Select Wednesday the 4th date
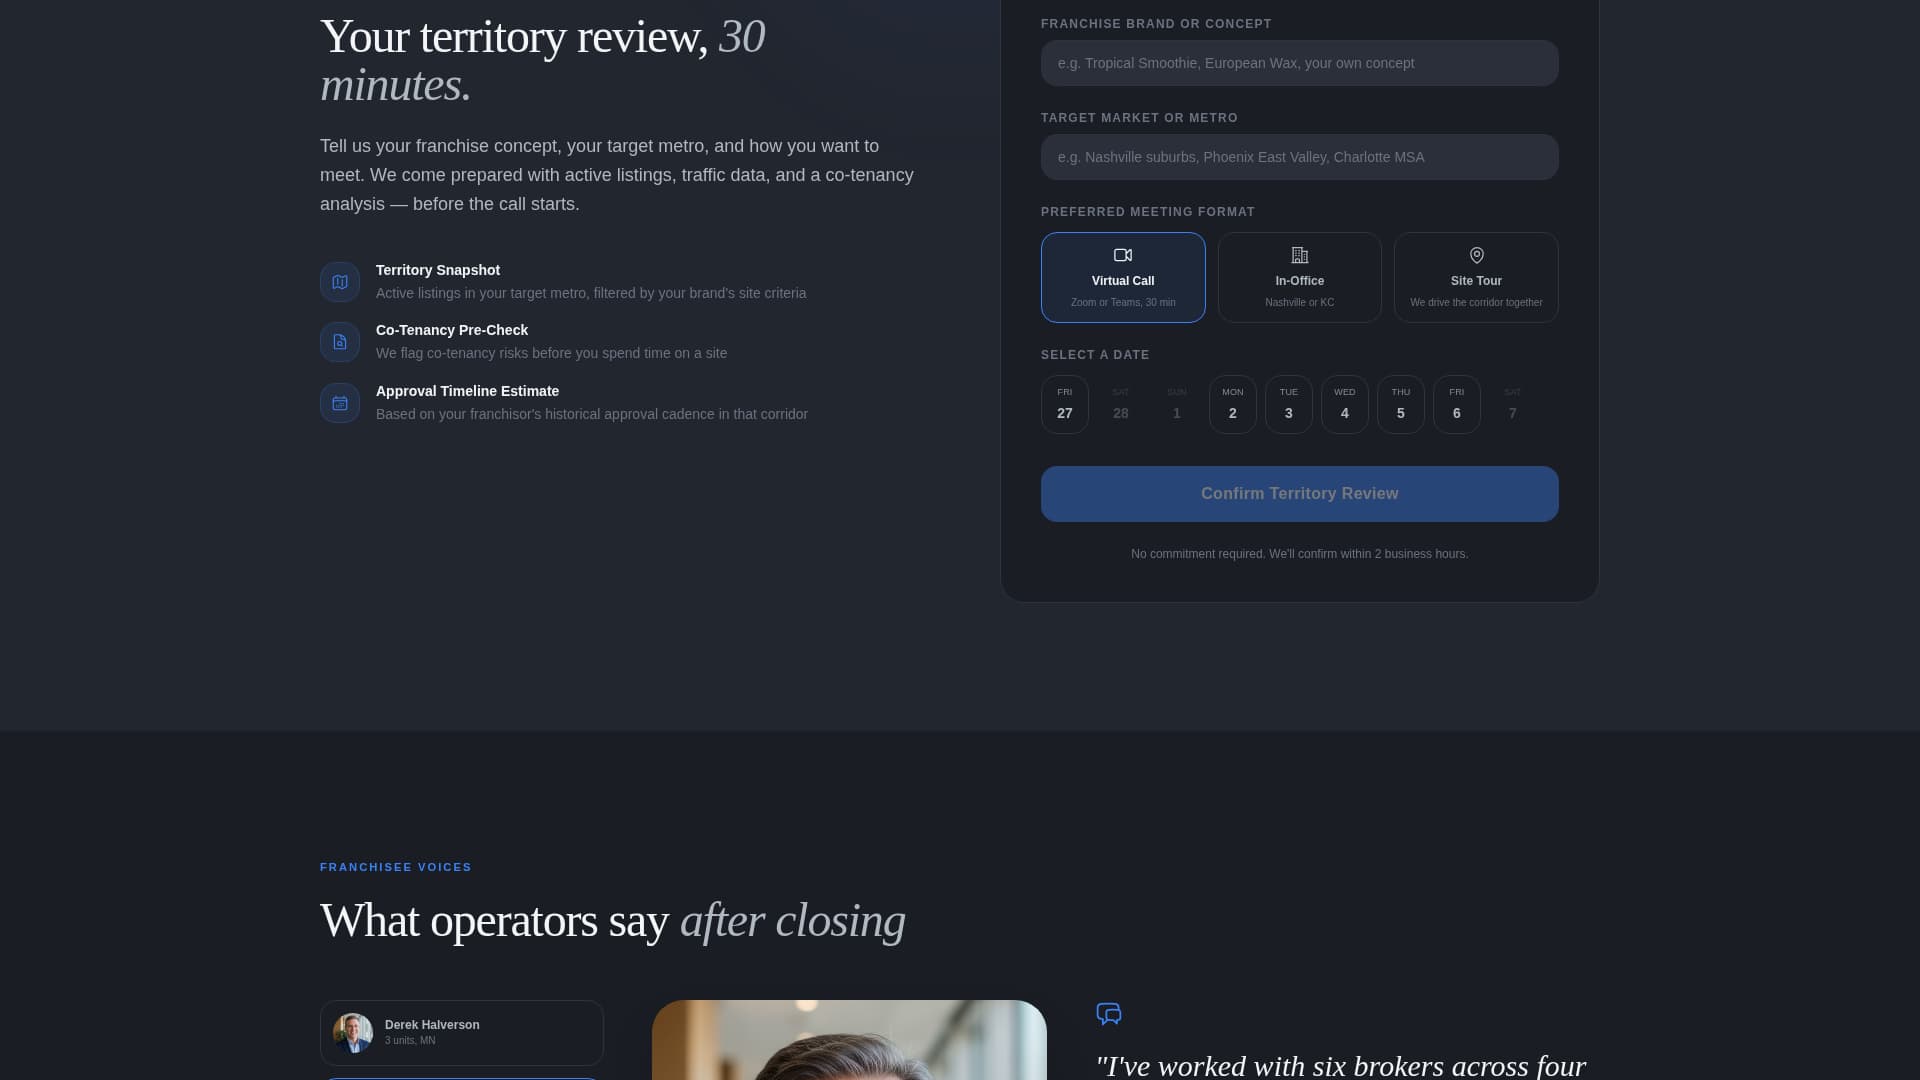The image size is (1920, 1080). click(1344, 404)
